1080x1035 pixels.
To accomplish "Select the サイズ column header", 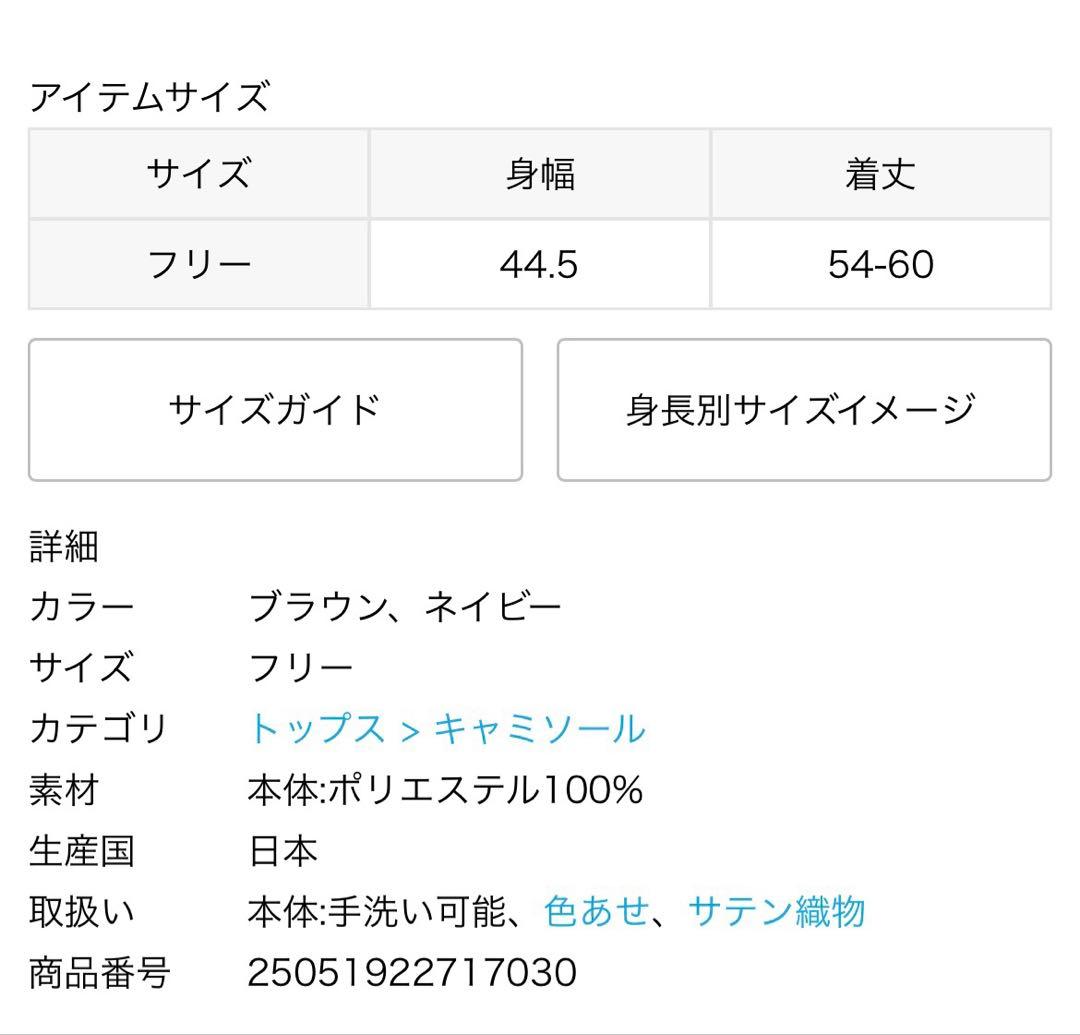I will coord(196,173).
